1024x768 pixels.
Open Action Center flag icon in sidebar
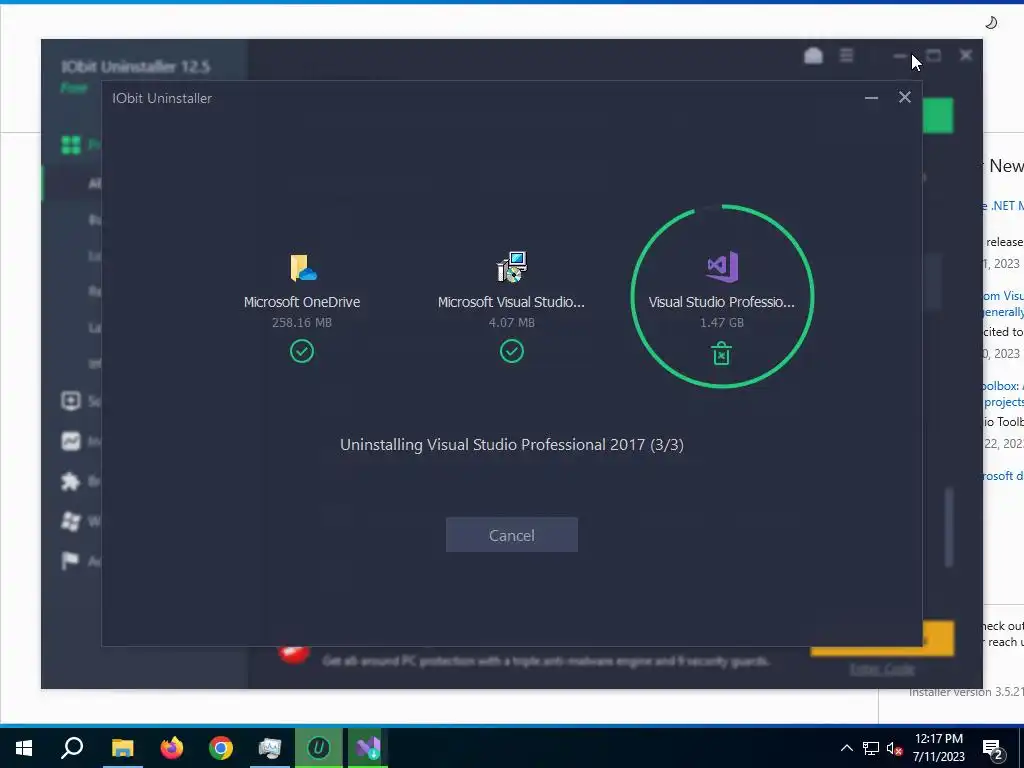71,560
